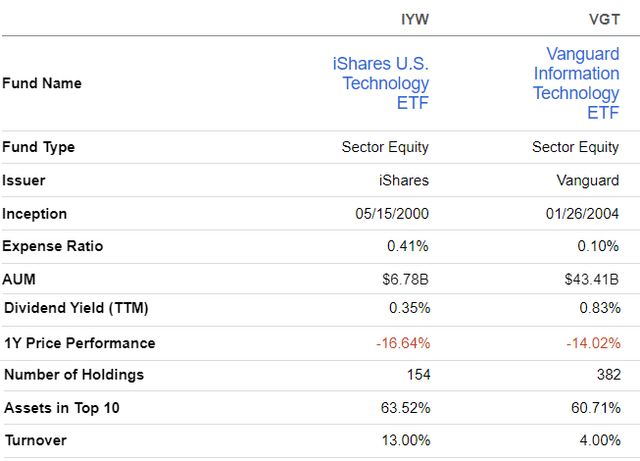640x461 pixels.
Task: Select the Fund Type row label
Action: [39, 147]
